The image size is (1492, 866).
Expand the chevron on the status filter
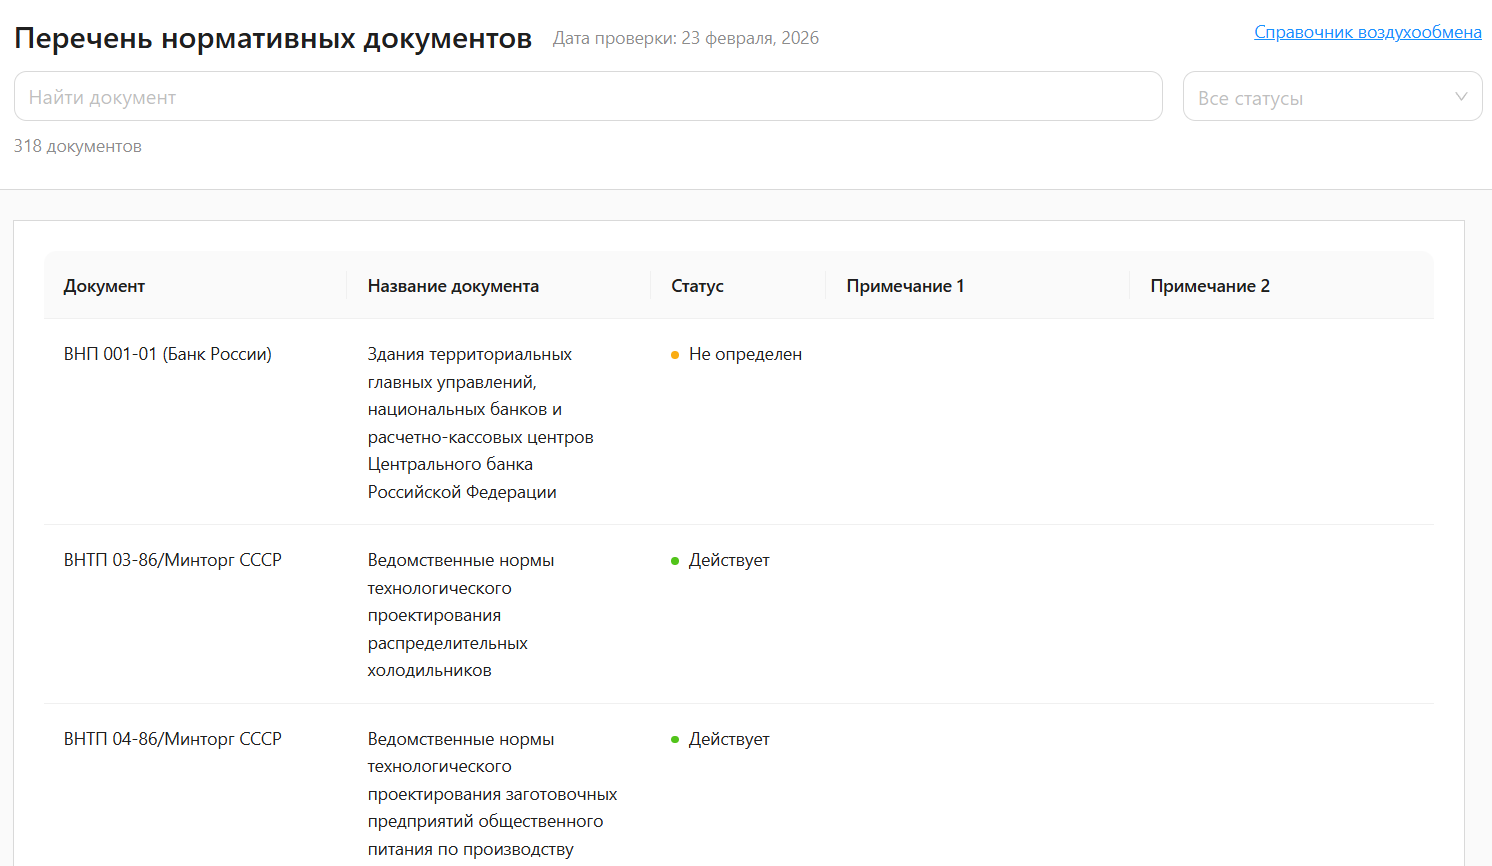pyautogui.click(x=1459, y=96)
